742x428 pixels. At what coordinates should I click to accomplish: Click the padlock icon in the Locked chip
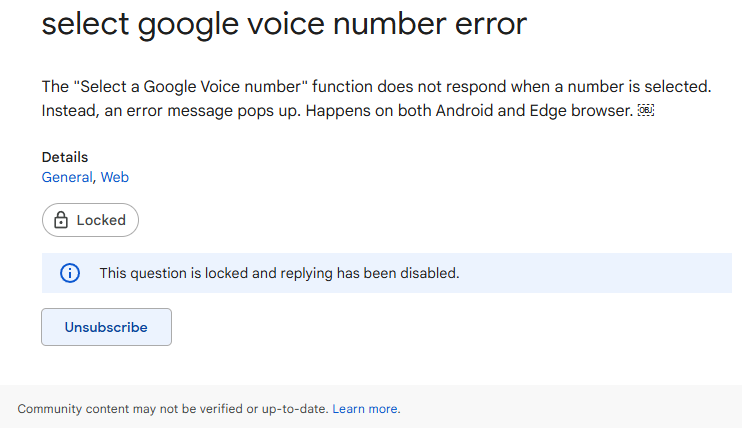[x=61, y=220]
